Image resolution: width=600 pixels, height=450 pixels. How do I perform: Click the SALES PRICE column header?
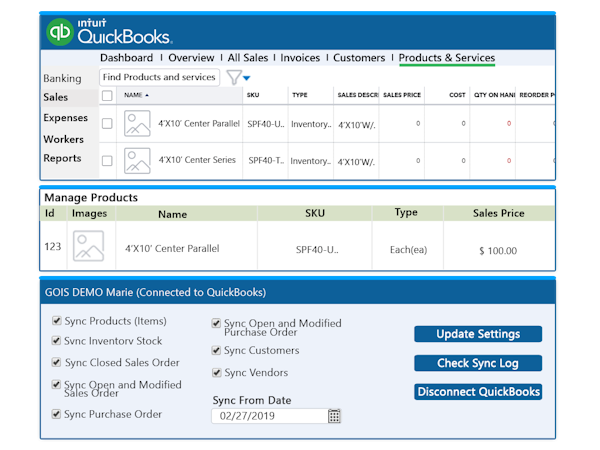tap(402, 95)
